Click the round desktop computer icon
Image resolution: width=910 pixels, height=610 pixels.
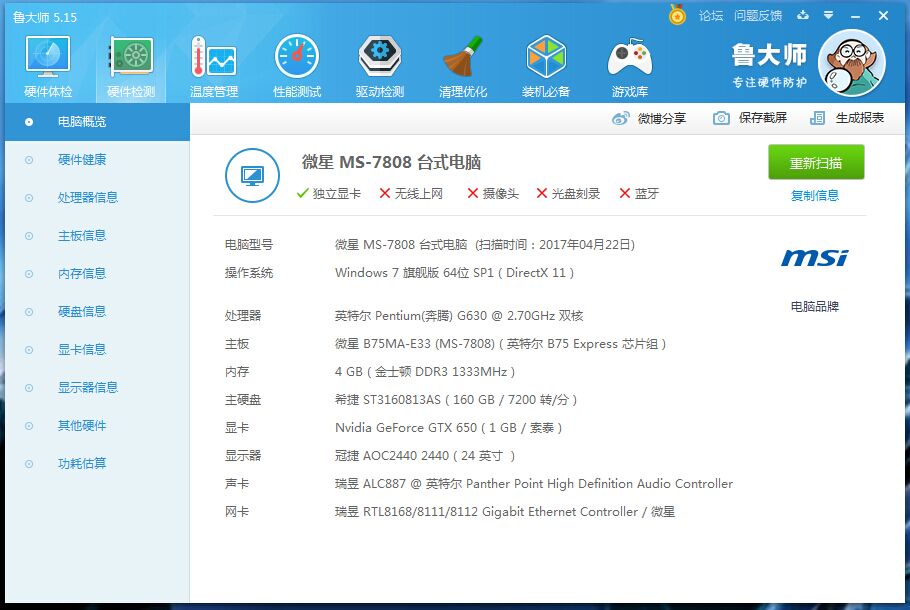tap(252, 175)
